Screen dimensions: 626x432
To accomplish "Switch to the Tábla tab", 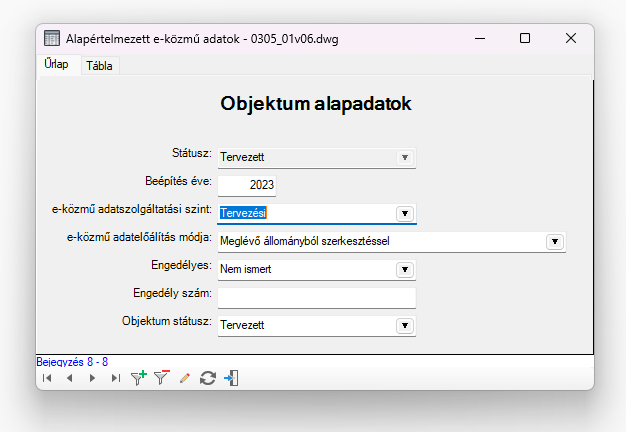I will click(x=99, y=66).
